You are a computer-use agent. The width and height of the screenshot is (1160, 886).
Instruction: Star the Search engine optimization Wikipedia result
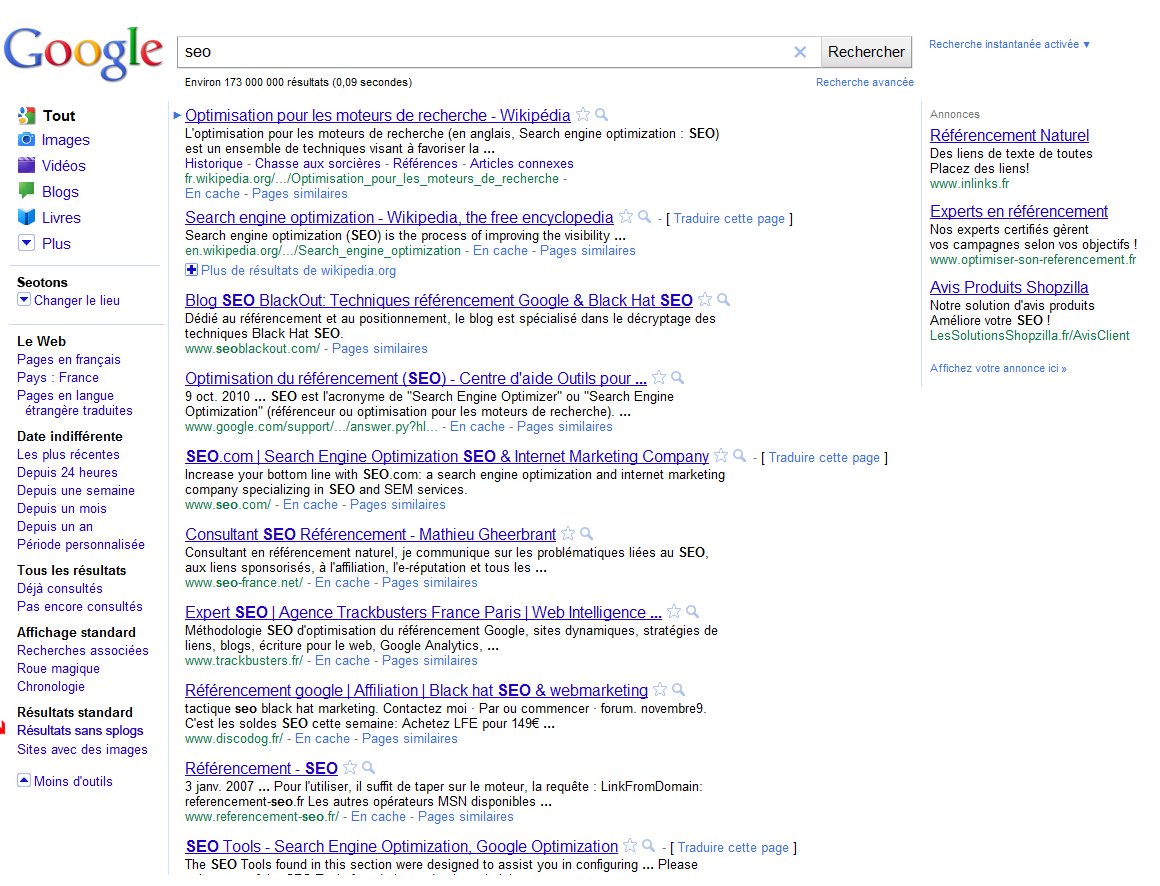point(626,217)
